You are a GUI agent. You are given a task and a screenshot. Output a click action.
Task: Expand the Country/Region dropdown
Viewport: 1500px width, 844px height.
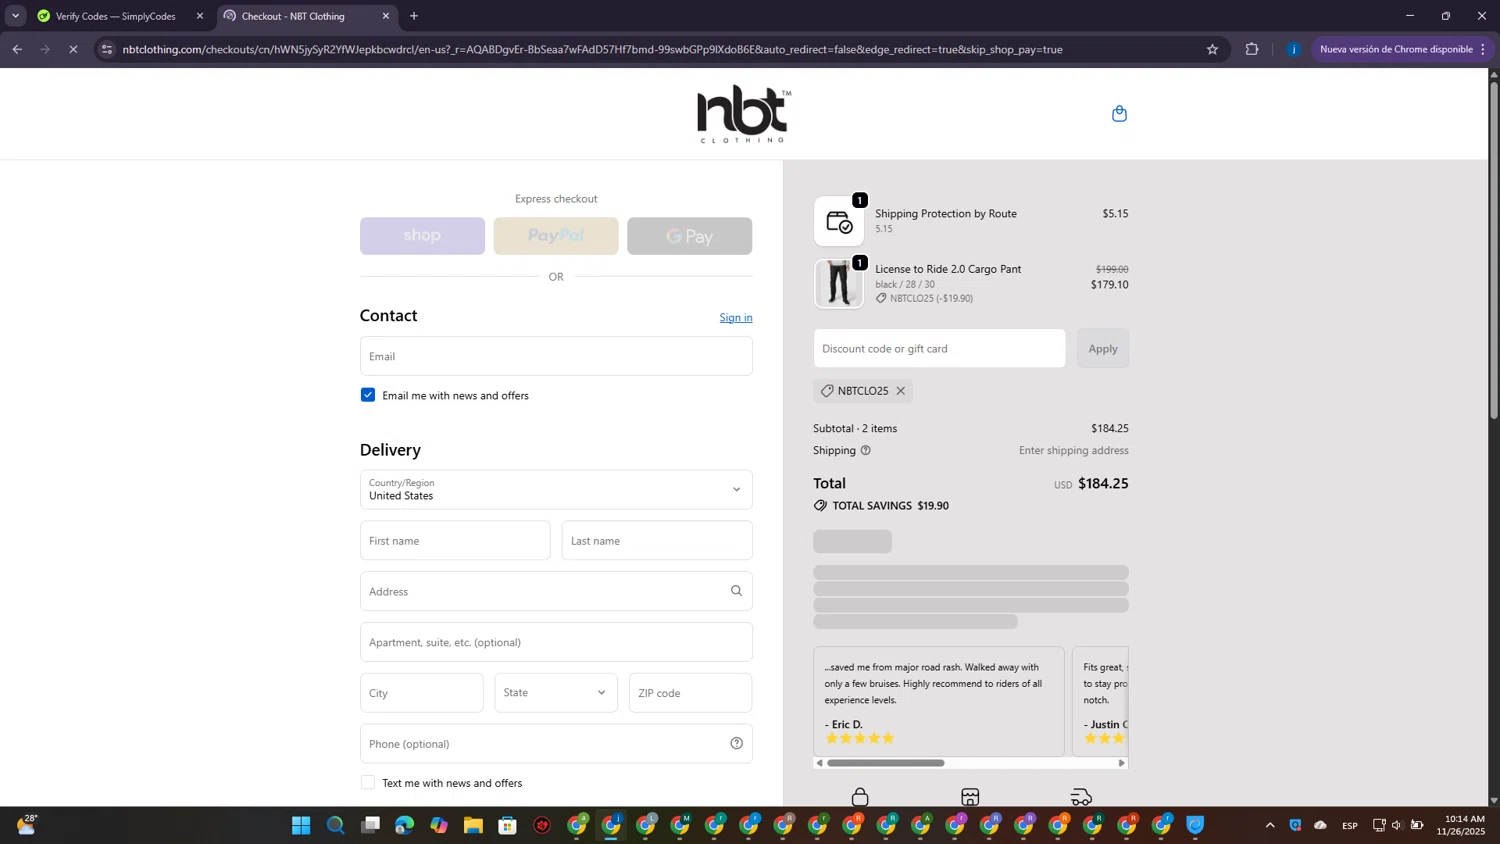point(556,490)
